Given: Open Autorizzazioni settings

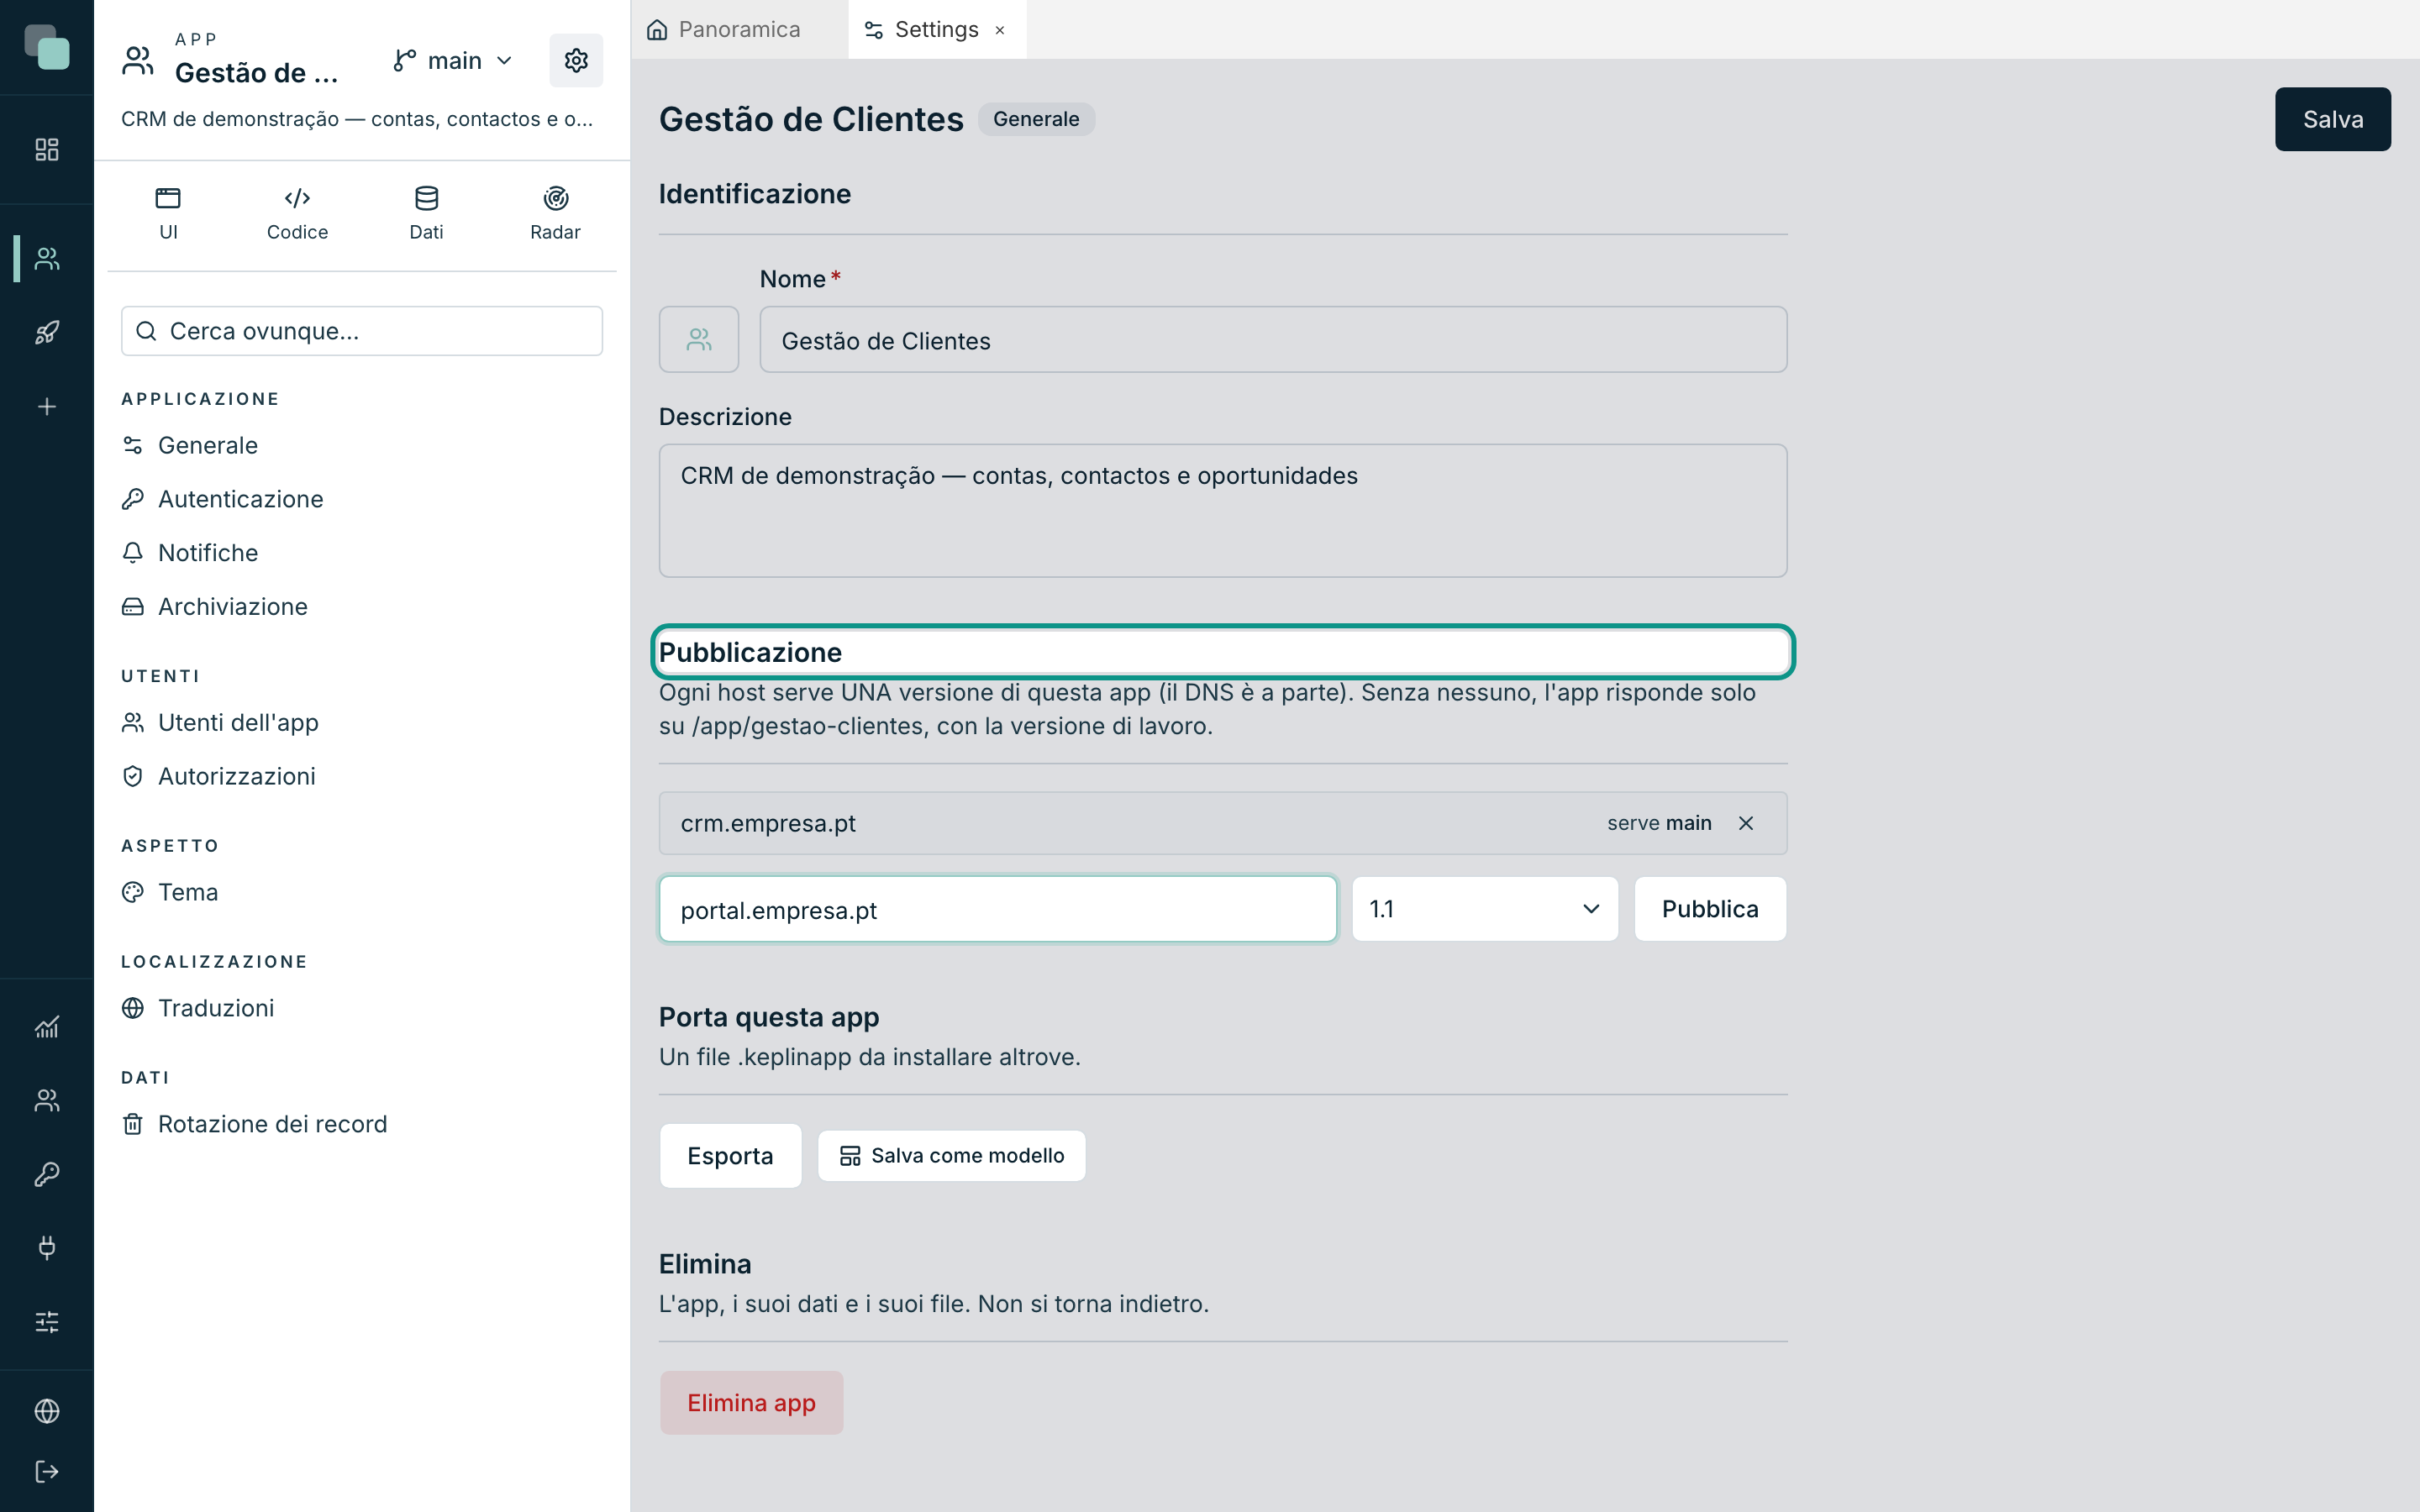Looking at the screenshot, I should coord(219,777).
